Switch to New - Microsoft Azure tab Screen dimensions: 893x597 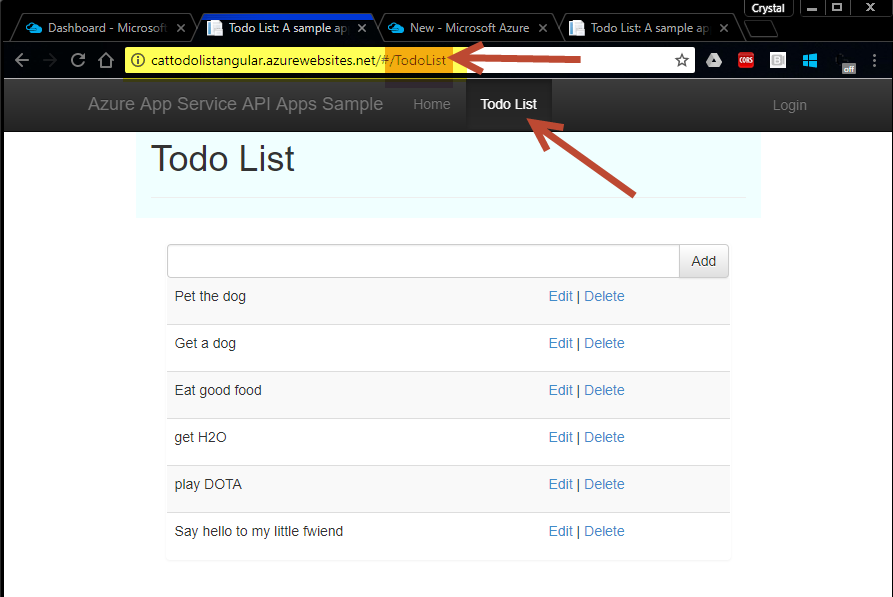coord(469,28)
